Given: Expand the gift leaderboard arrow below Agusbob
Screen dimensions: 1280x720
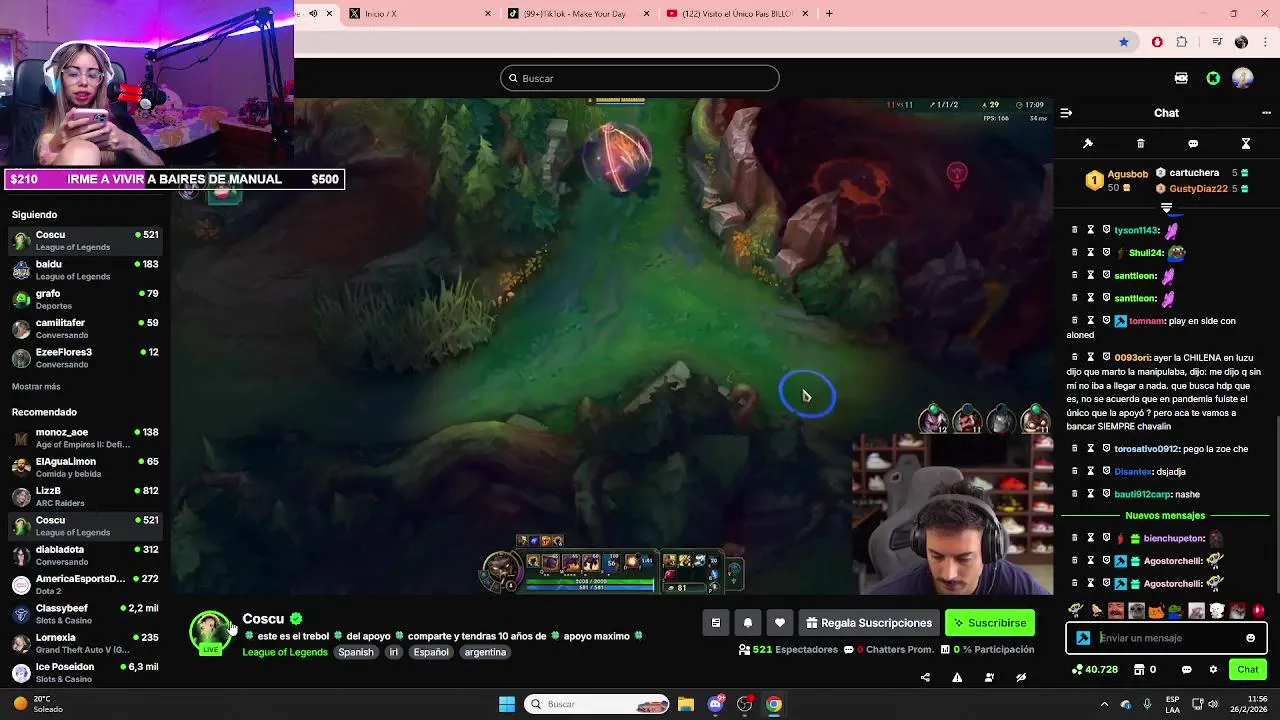Looking at the screenshot, I should pos(1166,207).
